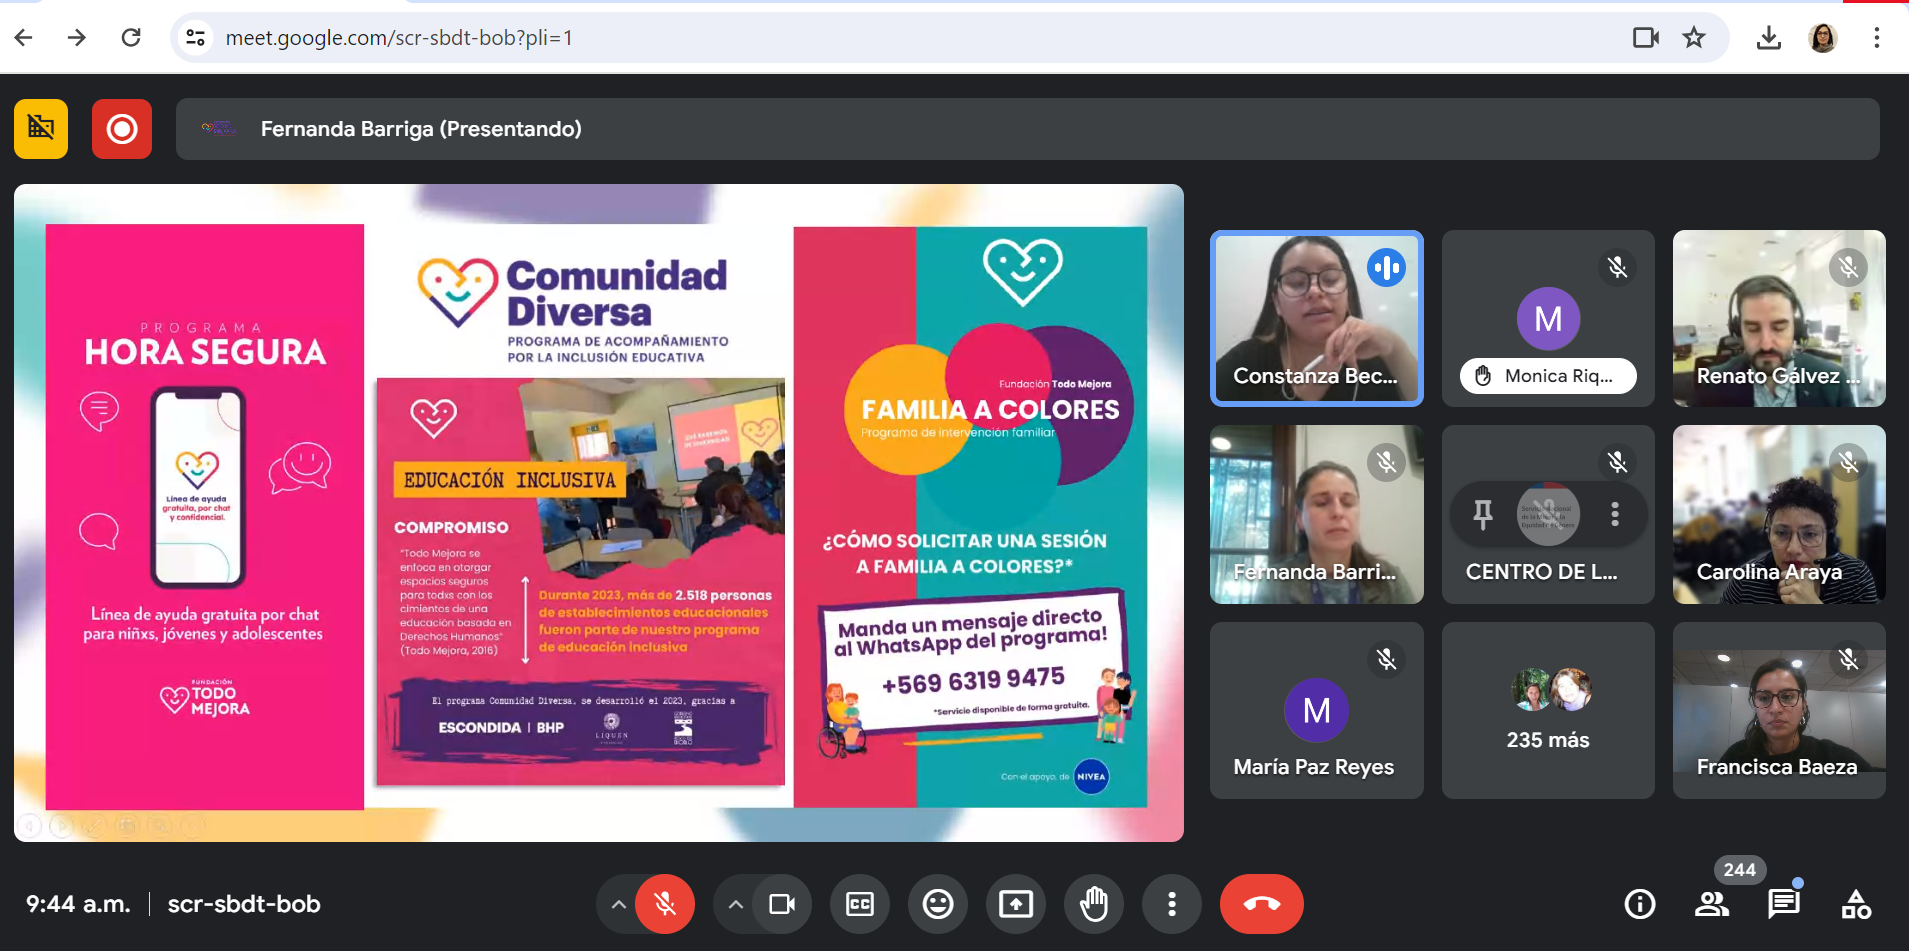Go forward in browser history
1909x951 pixels.
pos(76,38)
